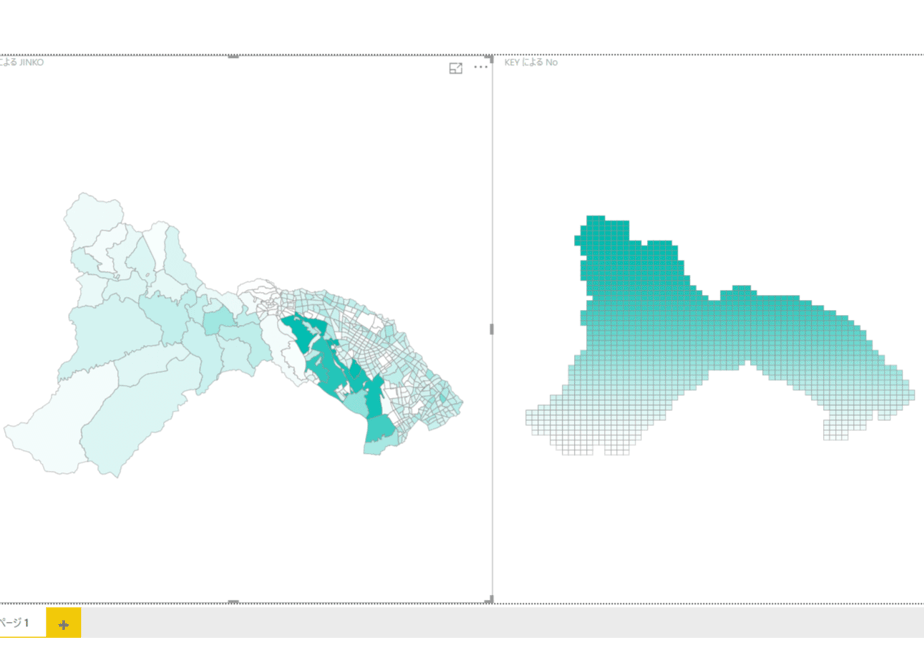Open focus mode for the JINKO map
924x660 pixels.
[x=456, y=68]
